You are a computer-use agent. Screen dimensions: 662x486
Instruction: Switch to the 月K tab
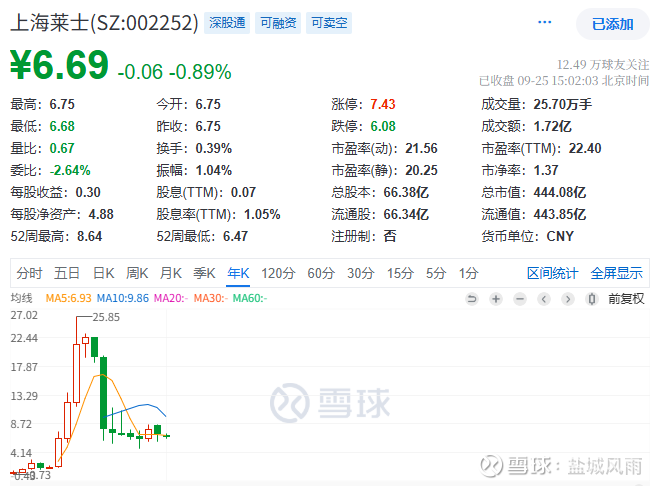coord(171,273)
